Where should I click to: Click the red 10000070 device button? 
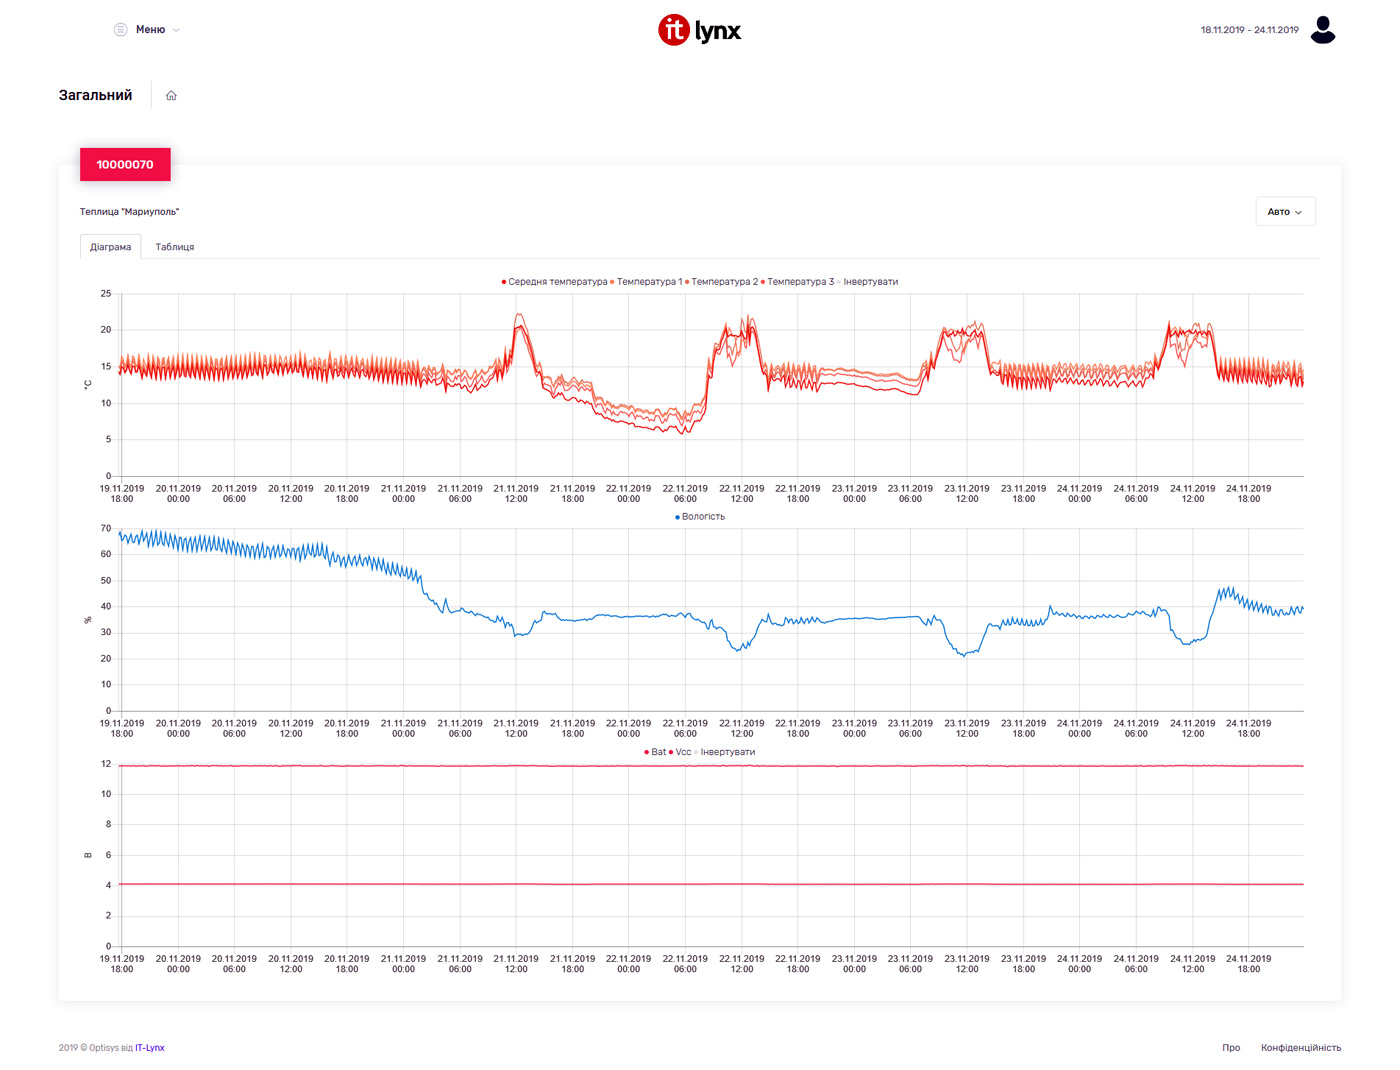125,165
